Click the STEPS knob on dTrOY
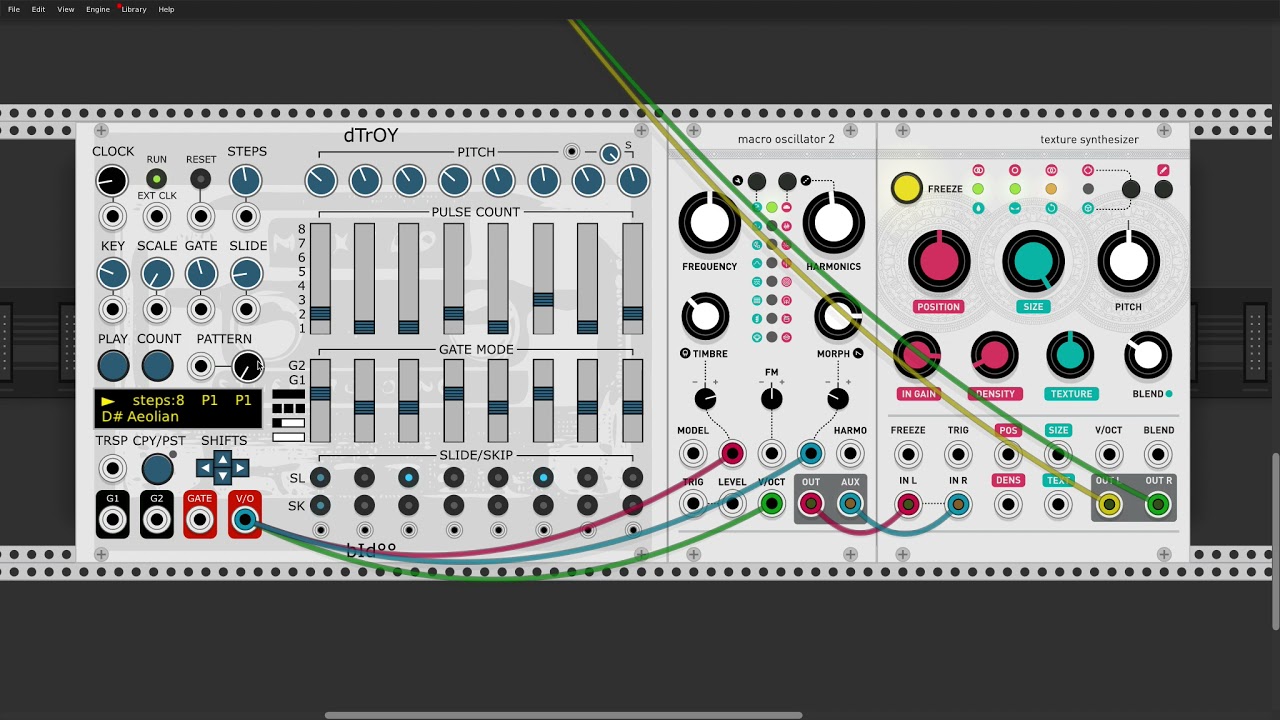This screenshot has height=720, width=1280. click(245, 181)
